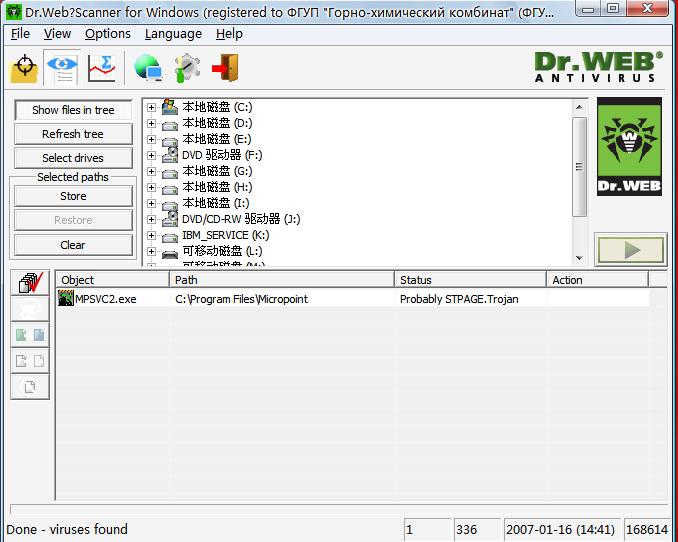Open the Options menu

(108, 34)
